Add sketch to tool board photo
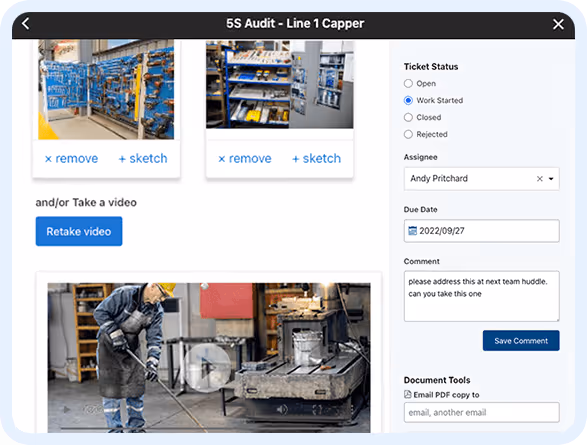Image resolution: width=587 pixels, height=445 pixels. tap(143, 159)
